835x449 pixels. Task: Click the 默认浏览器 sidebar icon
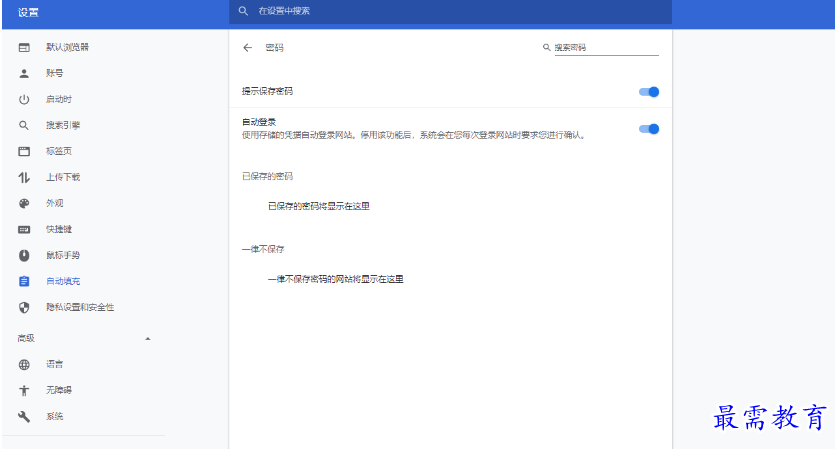click(24, 47)
